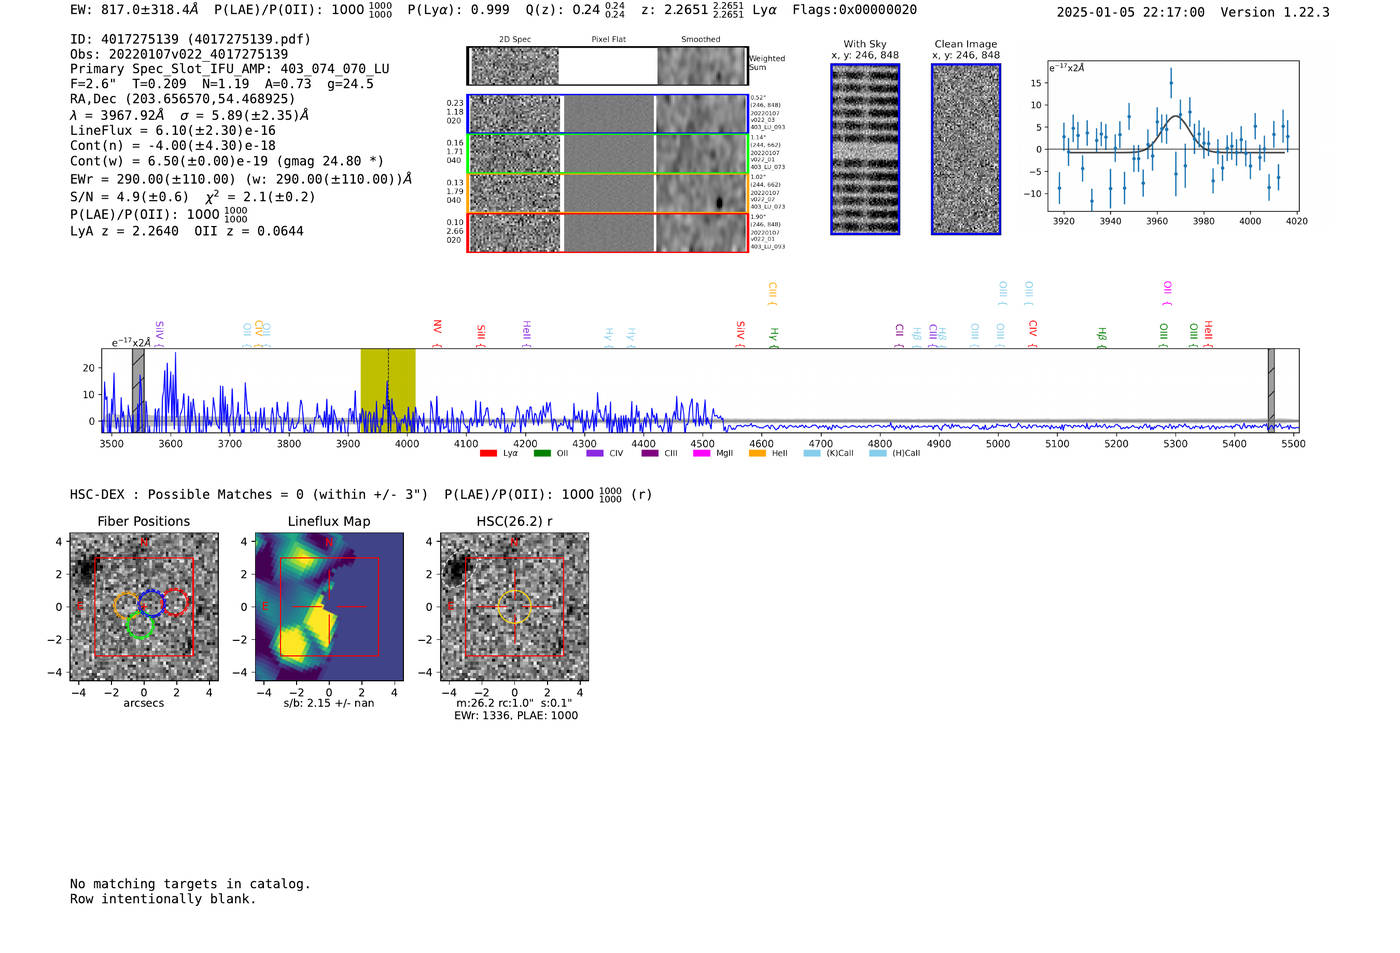
Task: Click the orange CIII line marker
Action: click(772, 294)
